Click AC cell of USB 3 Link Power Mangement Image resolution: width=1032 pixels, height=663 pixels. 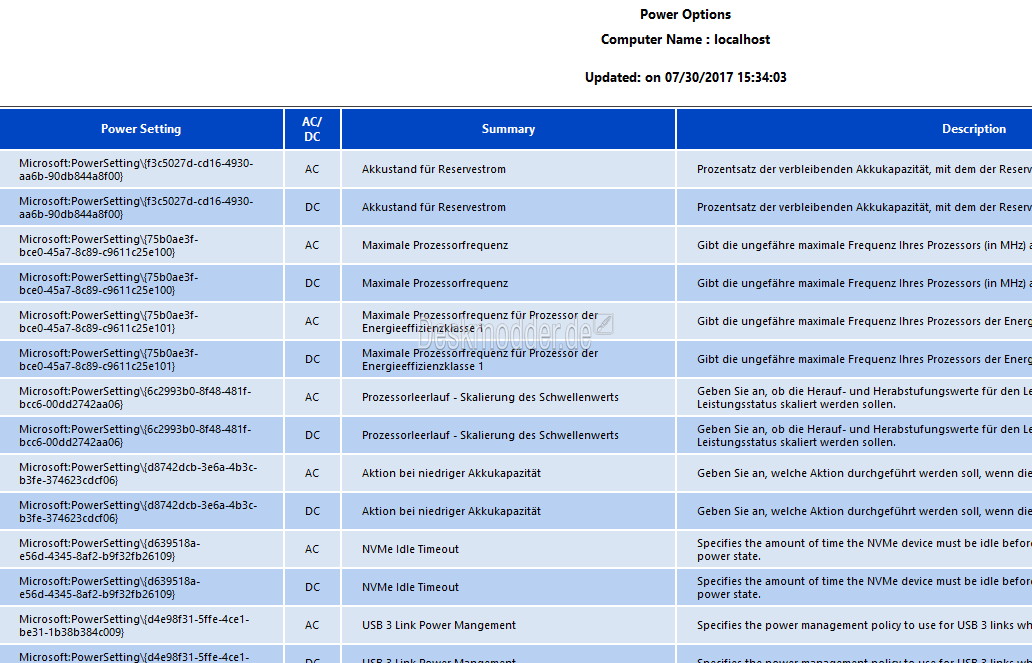pos(312,625)
